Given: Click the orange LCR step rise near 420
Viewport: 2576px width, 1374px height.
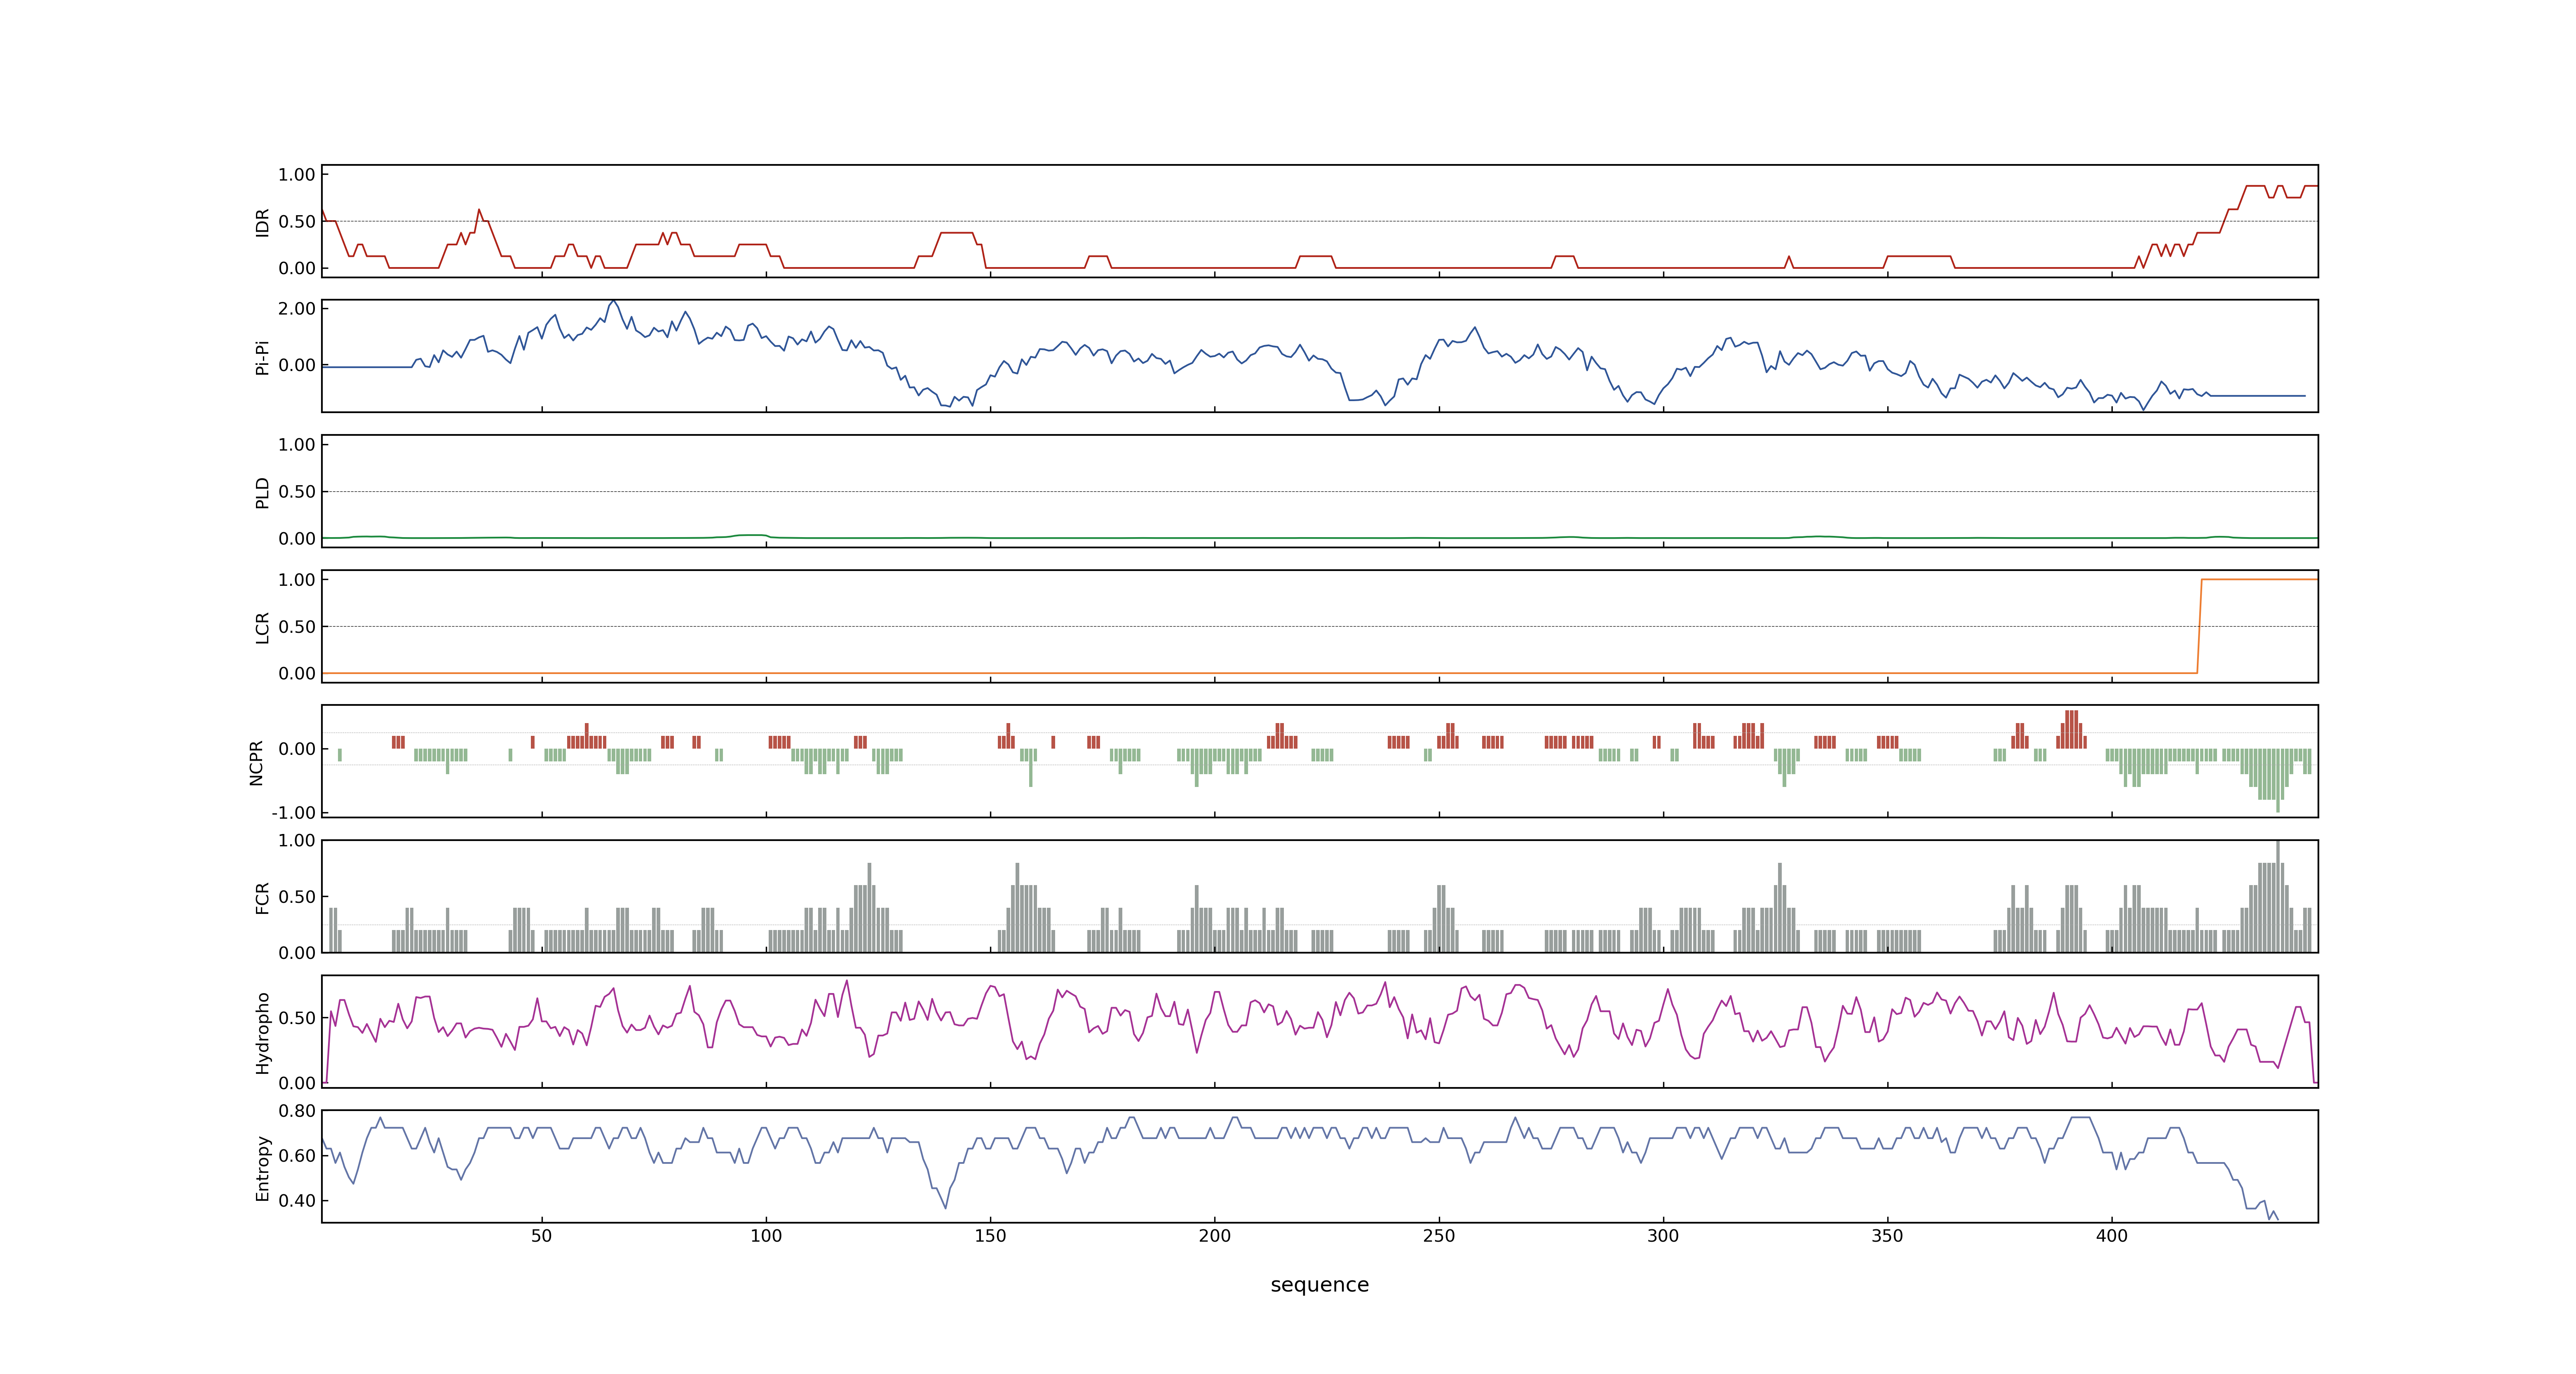Looking at the screenshot, I should click(2199, 626).
